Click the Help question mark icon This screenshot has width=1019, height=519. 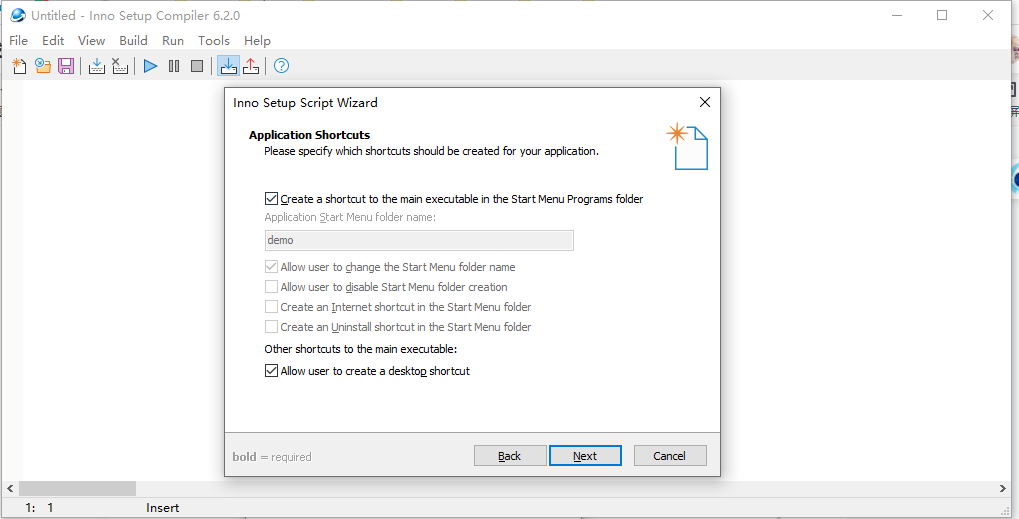click(281, 66)
